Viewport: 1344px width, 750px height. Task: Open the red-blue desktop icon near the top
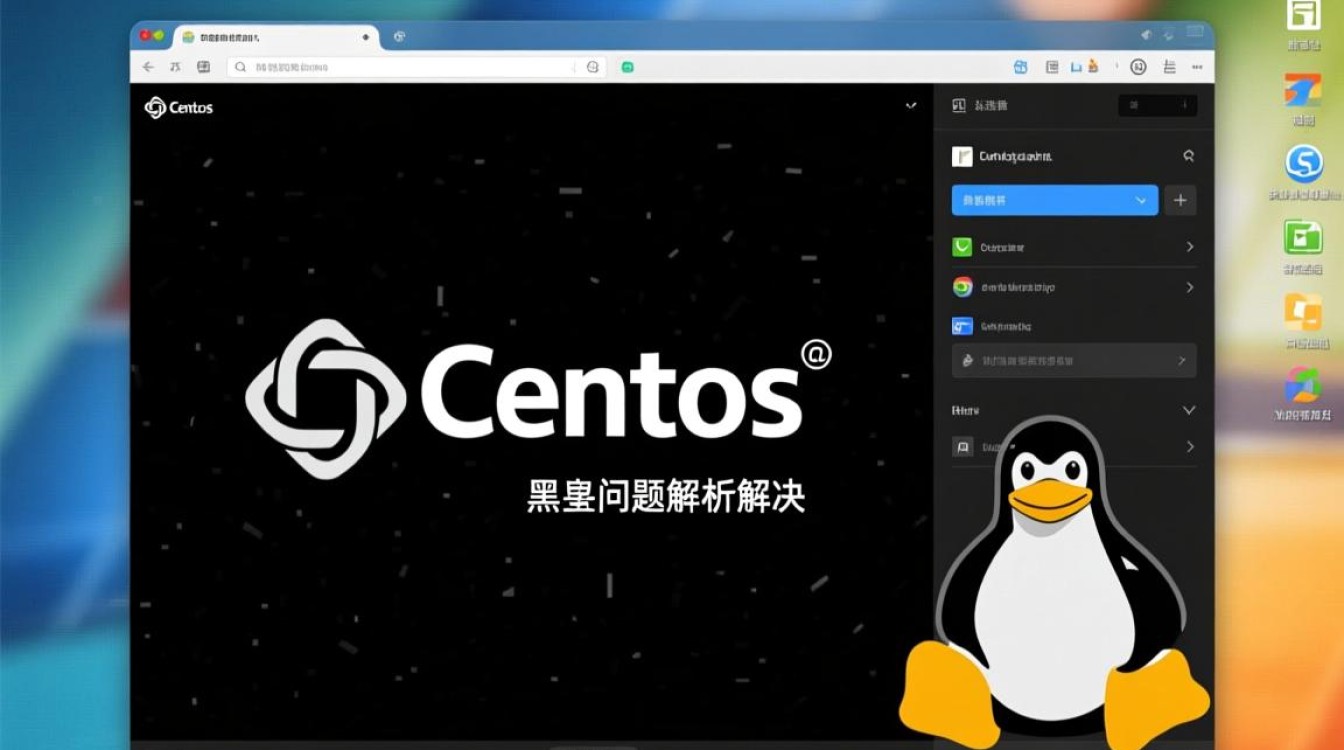tap(1304, 90)
